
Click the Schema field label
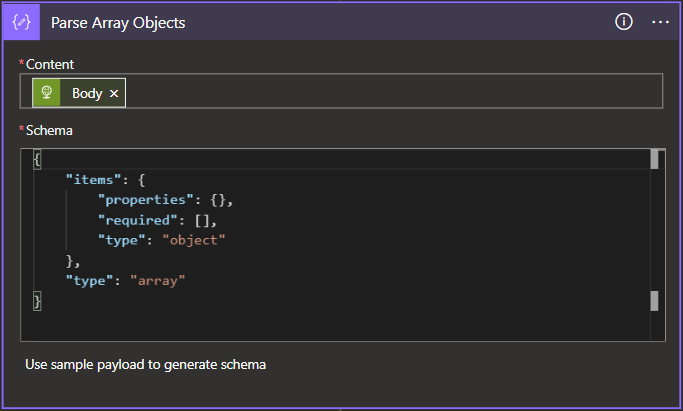(x=49, y=130)
